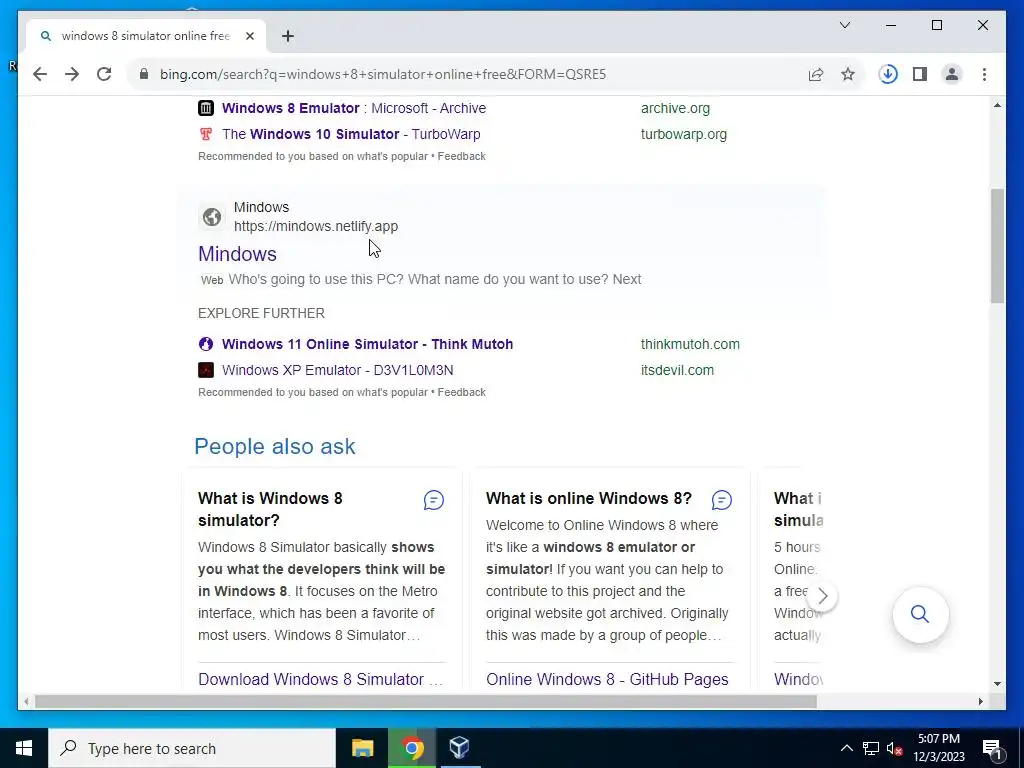The width and height of the screenshot is (1024, 768).
Task: Click the address bar URL field
Action: point(383,74)
